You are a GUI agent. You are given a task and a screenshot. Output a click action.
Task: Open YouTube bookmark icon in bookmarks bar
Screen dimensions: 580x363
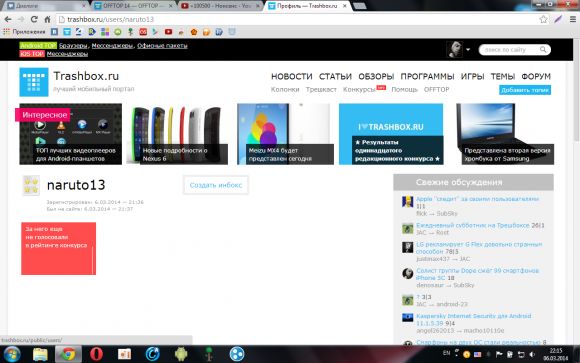[168, 32]
